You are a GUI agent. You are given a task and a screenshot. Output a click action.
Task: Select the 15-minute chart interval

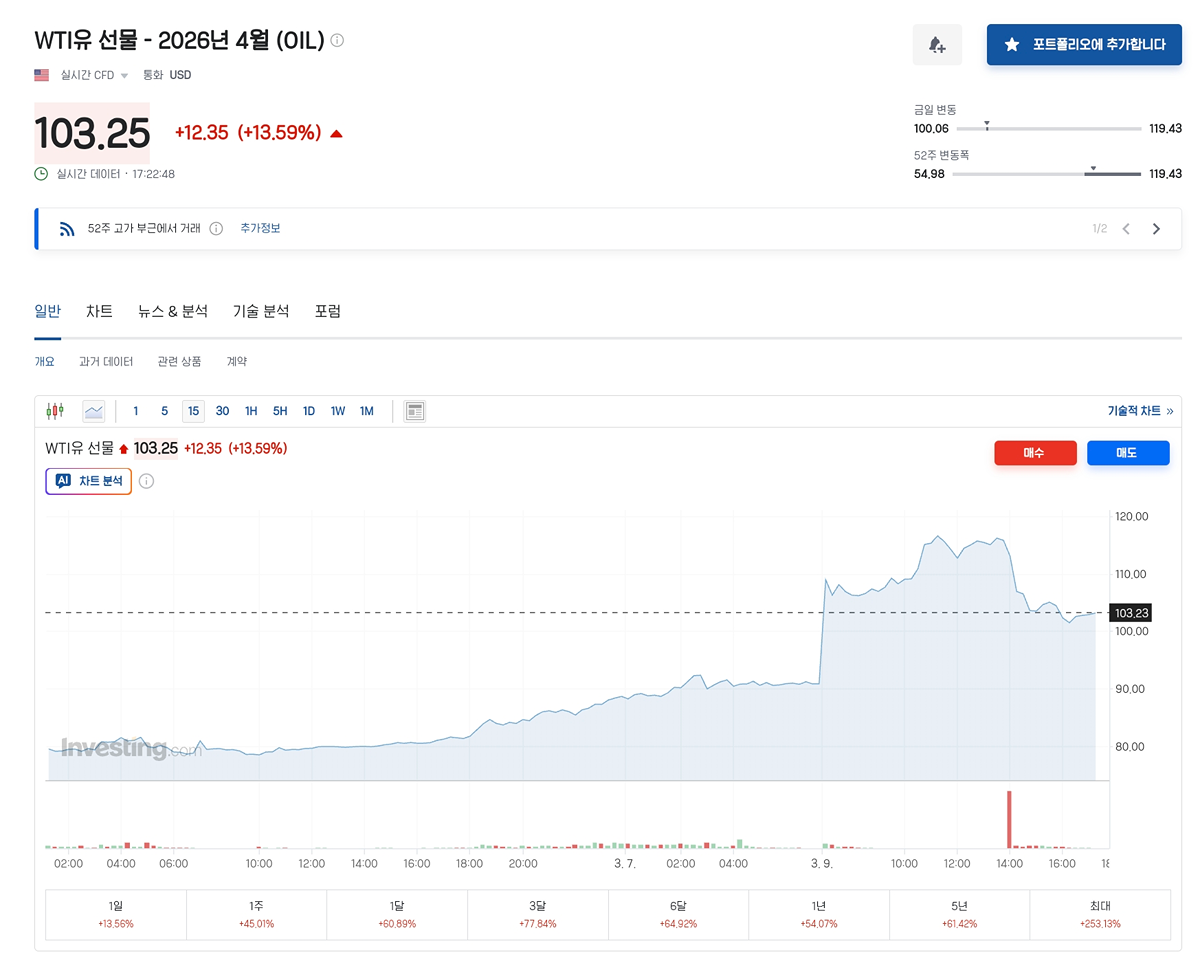(x=193, y=411)
